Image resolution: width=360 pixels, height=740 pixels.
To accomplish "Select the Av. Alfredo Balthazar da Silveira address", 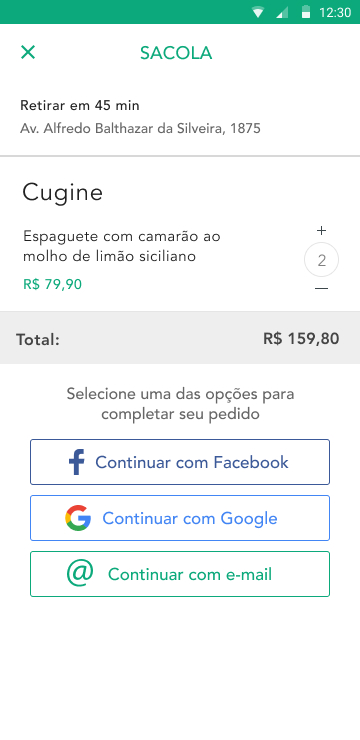I will click(140, 128).
